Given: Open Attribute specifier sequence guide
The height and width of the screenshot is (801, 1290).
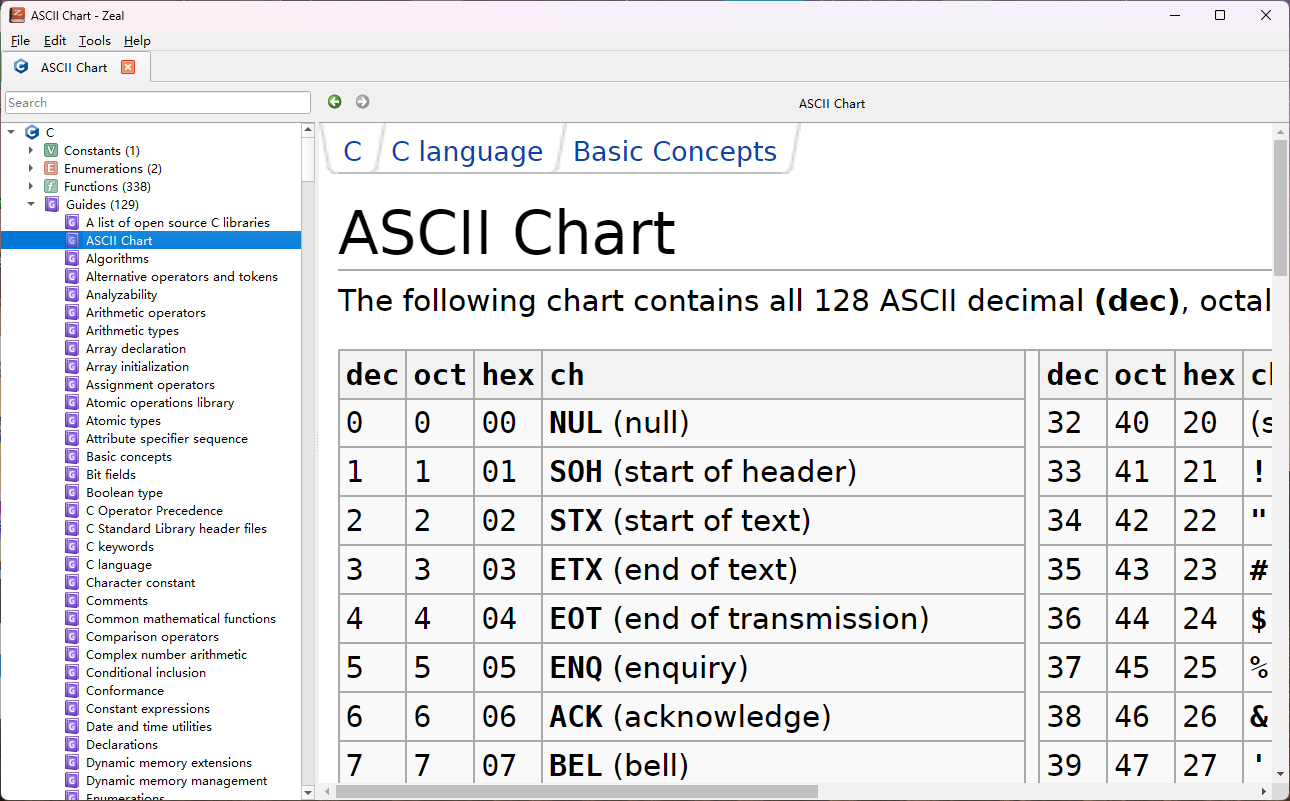Looking at the screenshot, I should pyautogui.click(x=167, y=438).
